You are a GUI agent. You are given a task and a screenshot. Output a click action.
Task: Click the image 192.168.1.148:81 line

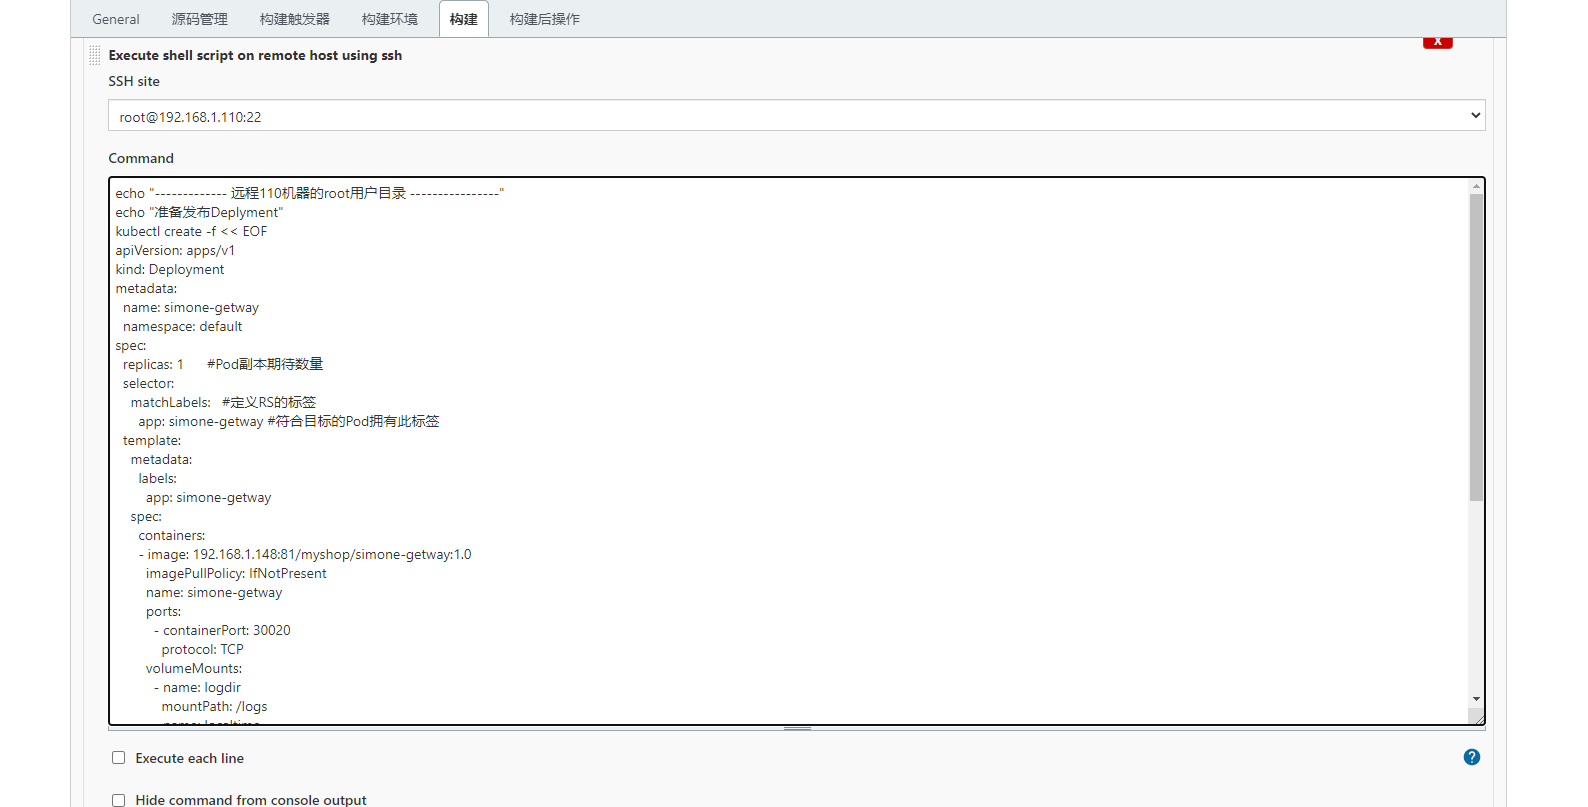[305, 554]
